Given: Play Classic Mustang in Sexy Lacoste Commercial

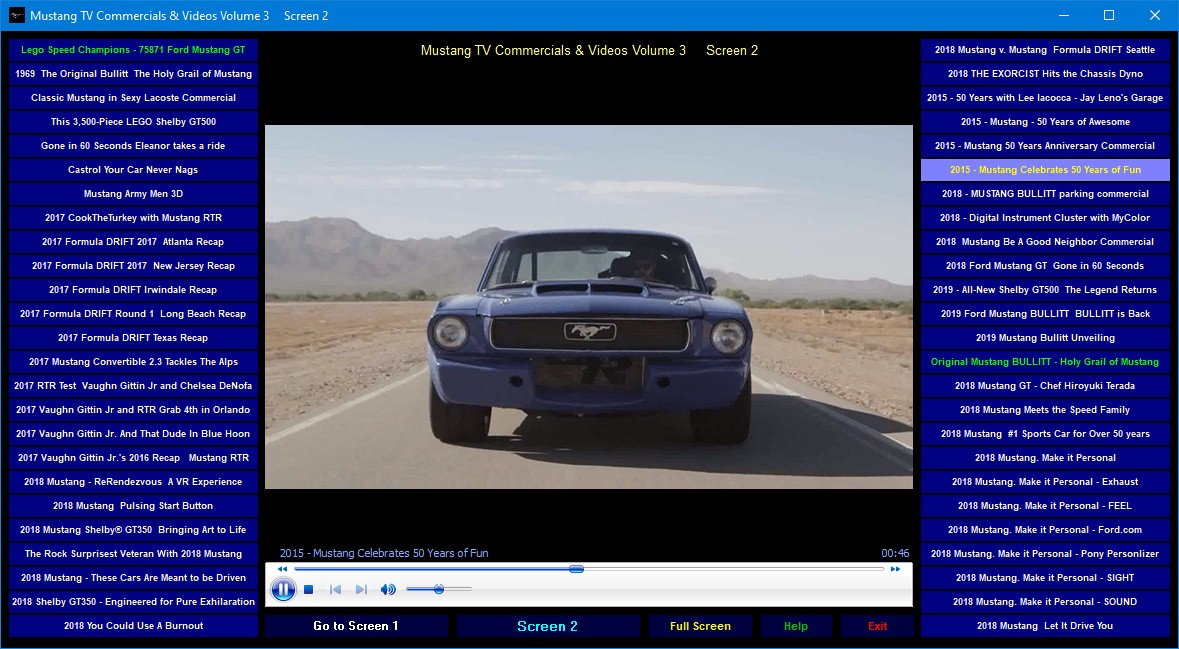Looking at the screenshot, I should 133,98.
